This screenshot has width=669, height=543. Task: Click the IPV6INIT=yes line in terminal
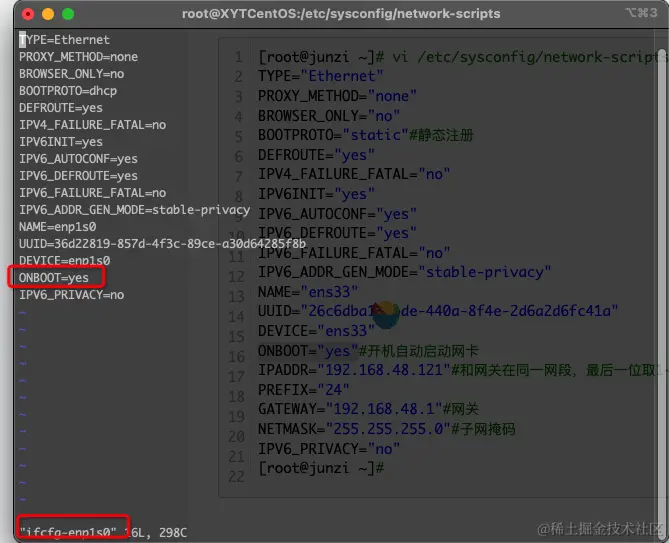[61, 142]
